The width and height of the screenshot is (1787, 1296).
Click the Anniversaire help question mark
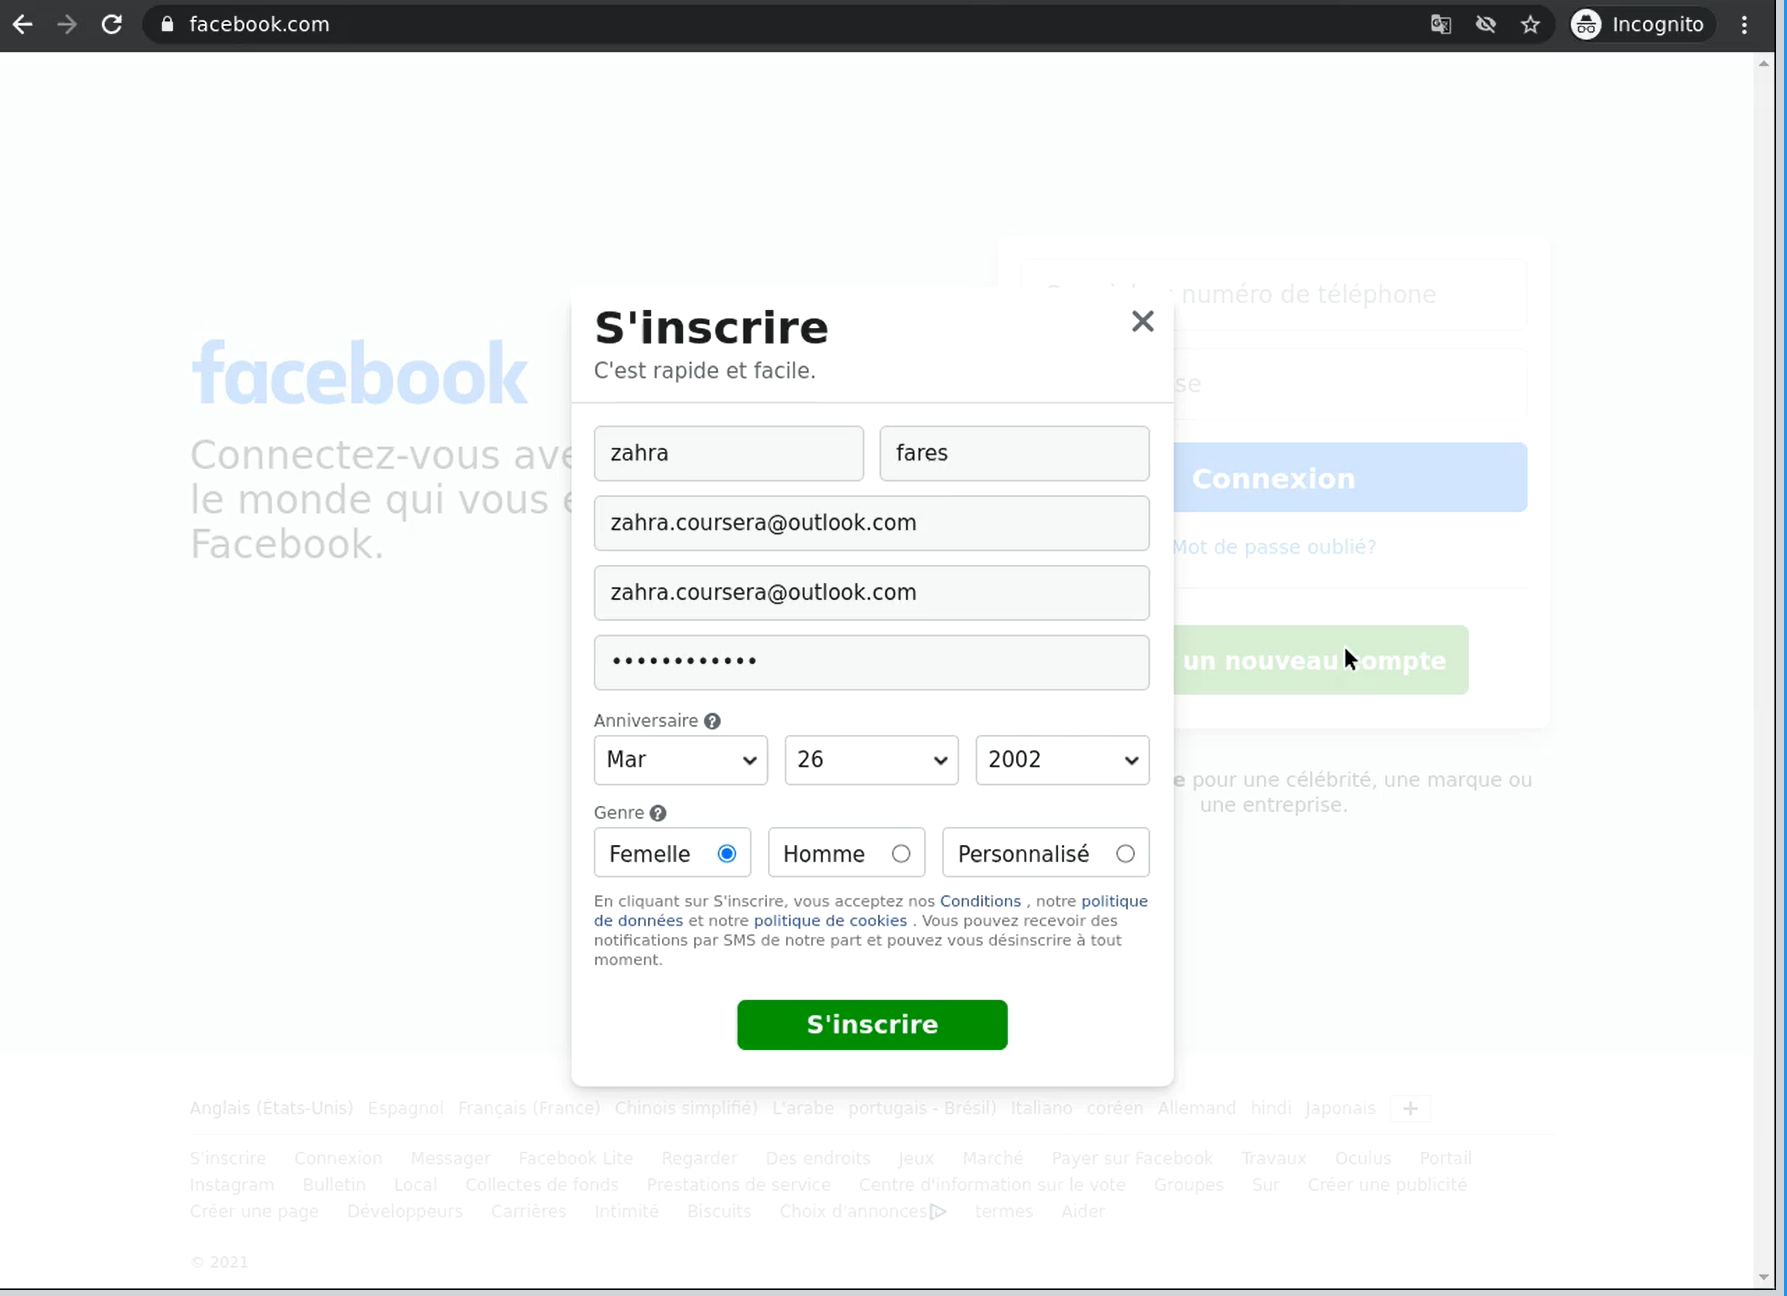(712, 721)
